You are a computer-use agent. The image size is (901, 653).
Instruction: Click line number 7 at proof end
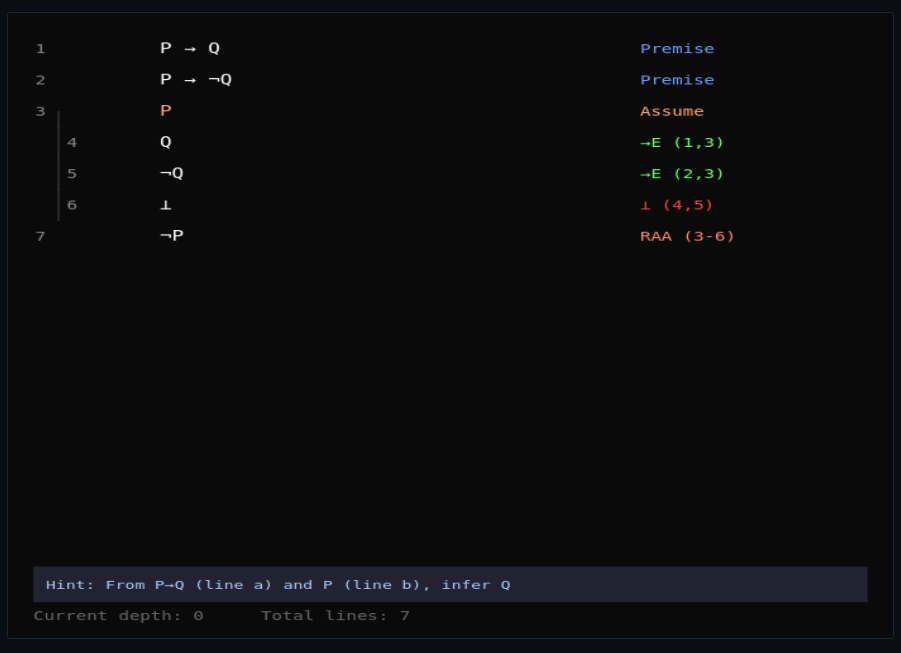(x=40, y=235)
